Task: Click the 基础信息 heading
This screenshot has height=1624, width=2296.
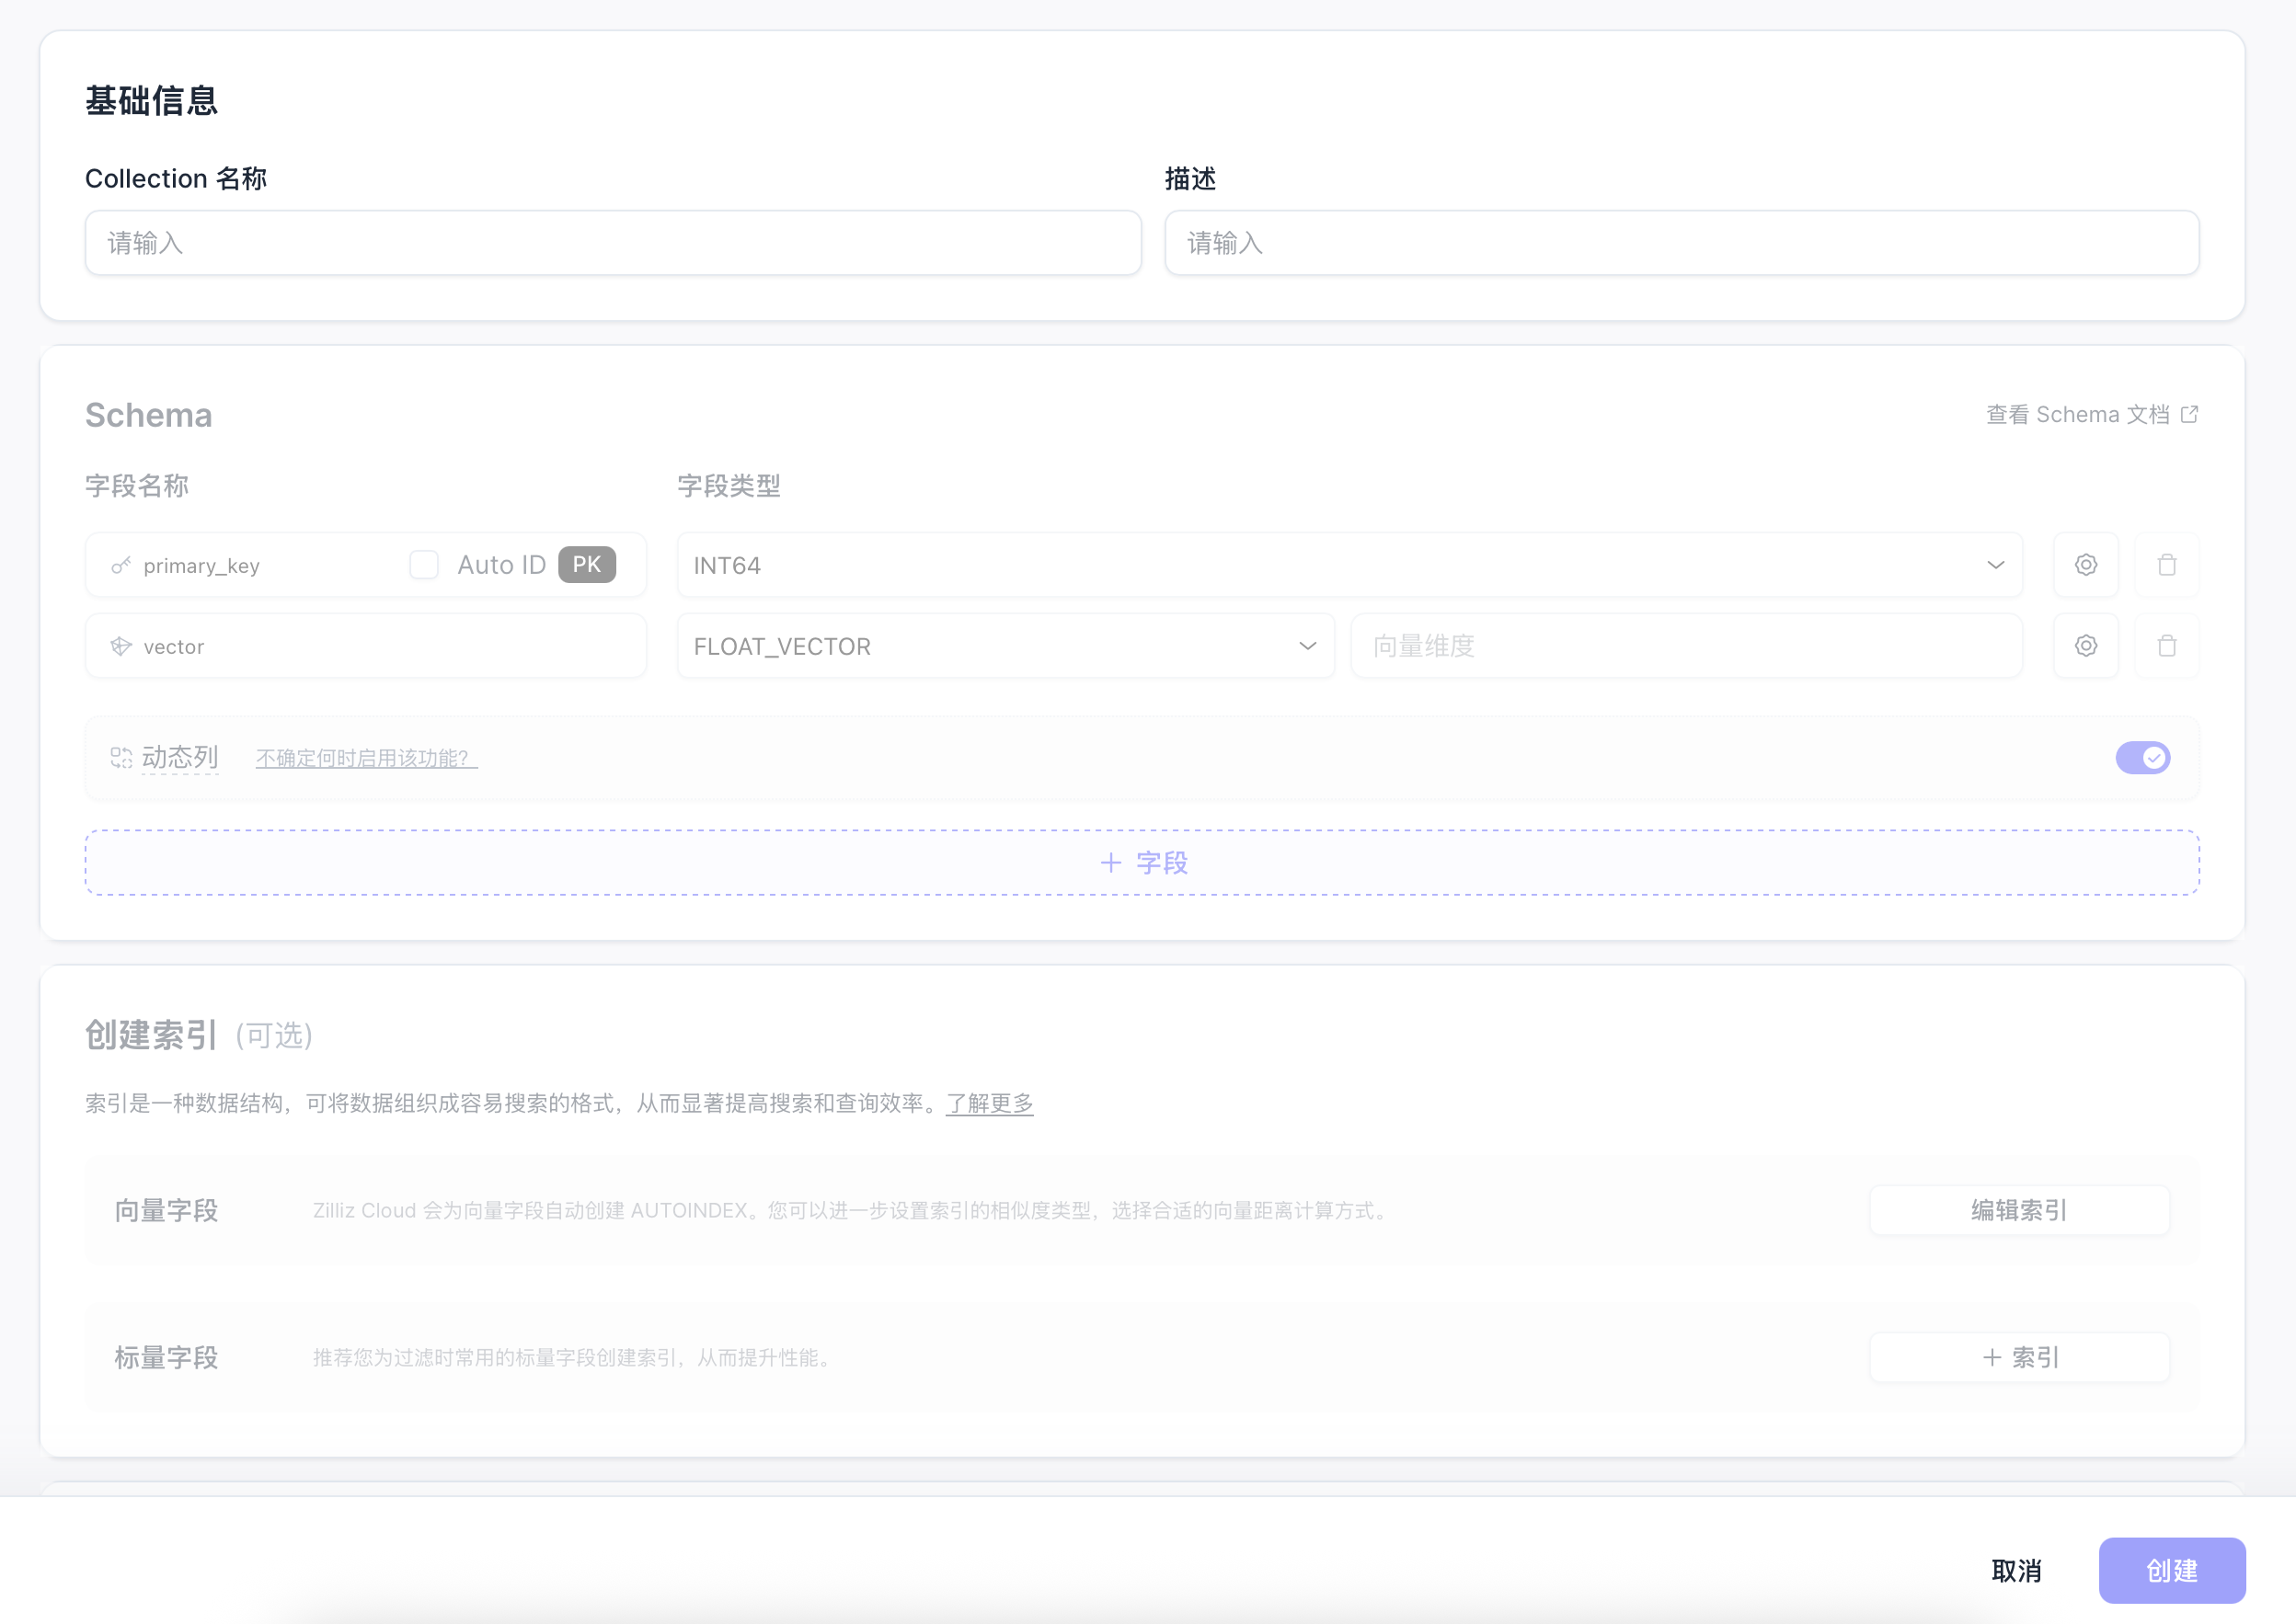Action: coord(152,101)
